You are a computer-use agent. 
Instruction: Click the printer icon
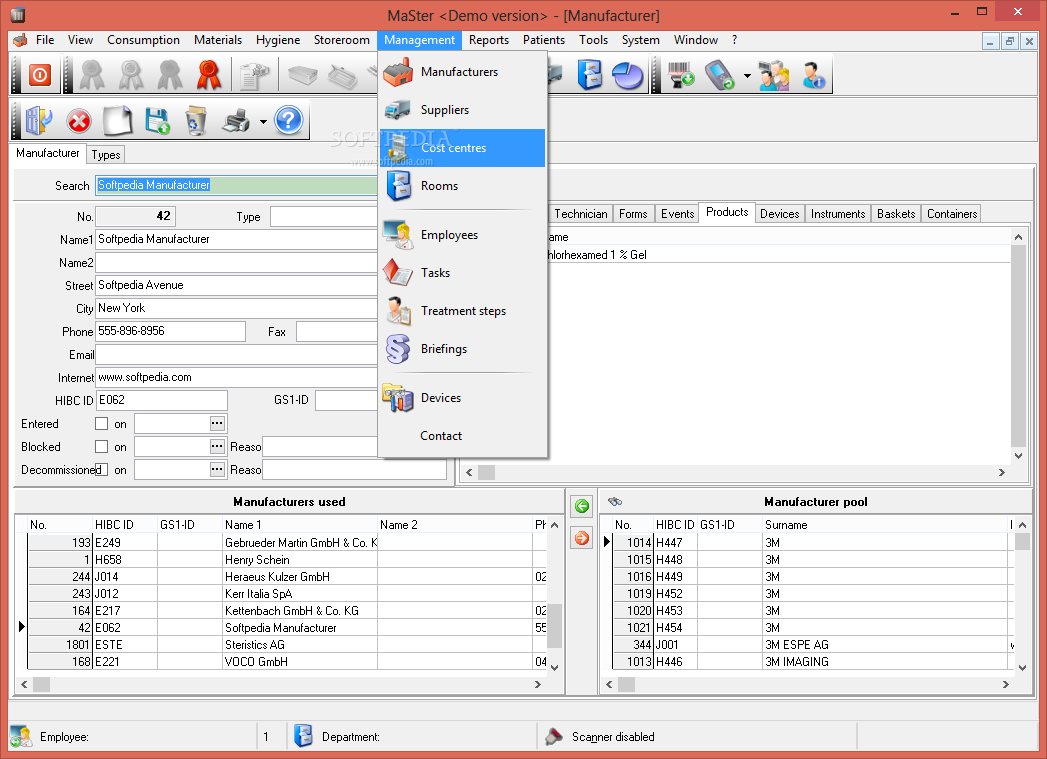click(236, 121)
